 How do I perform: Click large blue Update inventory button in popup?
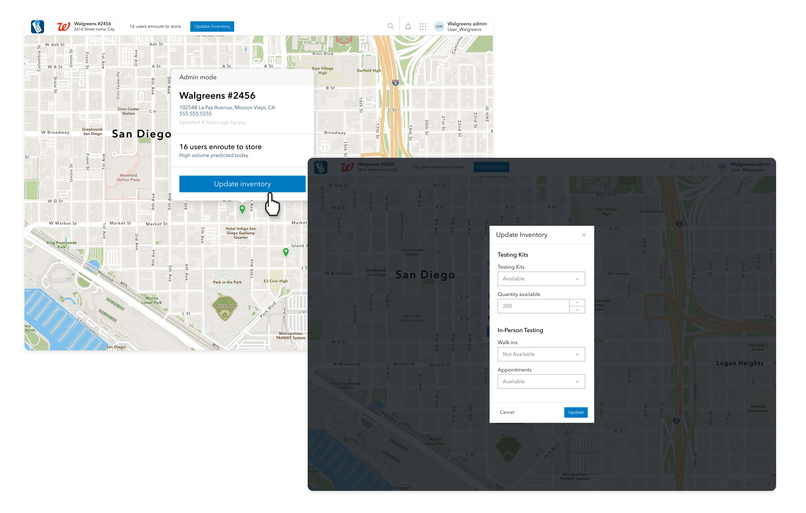pyautogui.click(x=242, y=184)
